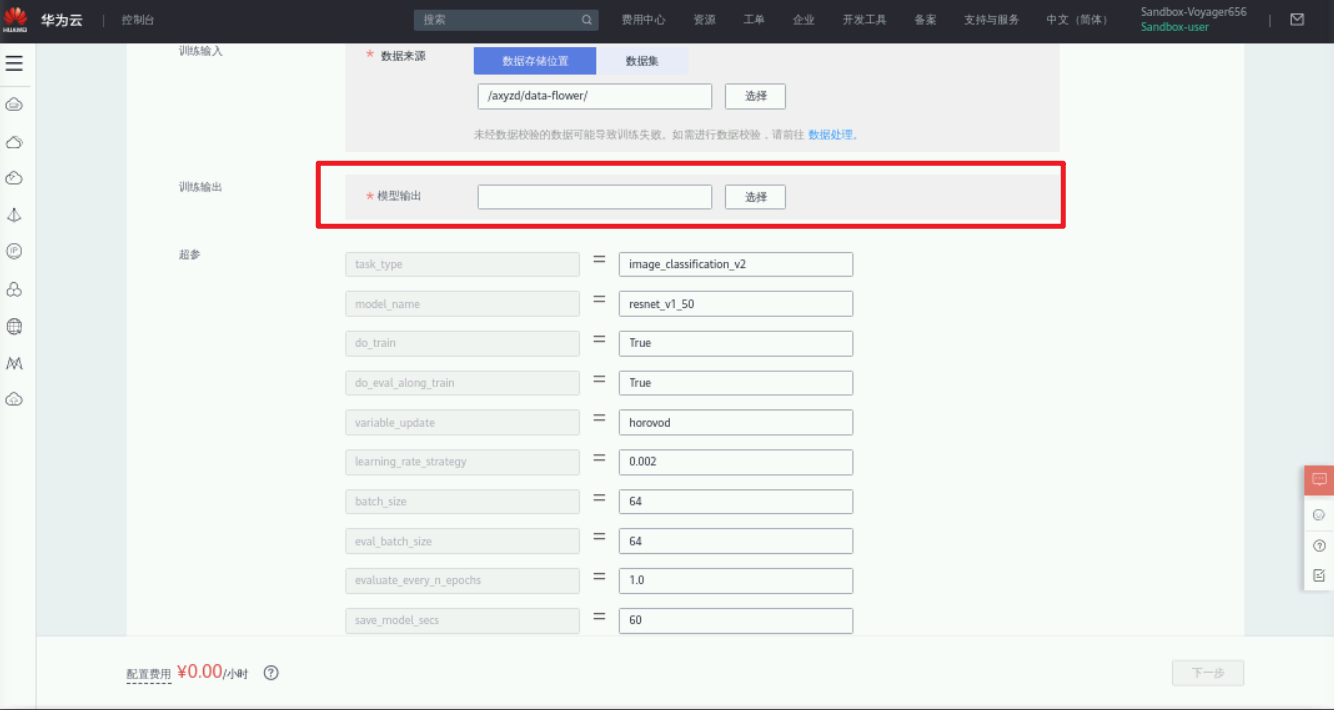Click the horovod value field
The width and height of the screenshot is (1334, 710).
(x=736, y=423)
